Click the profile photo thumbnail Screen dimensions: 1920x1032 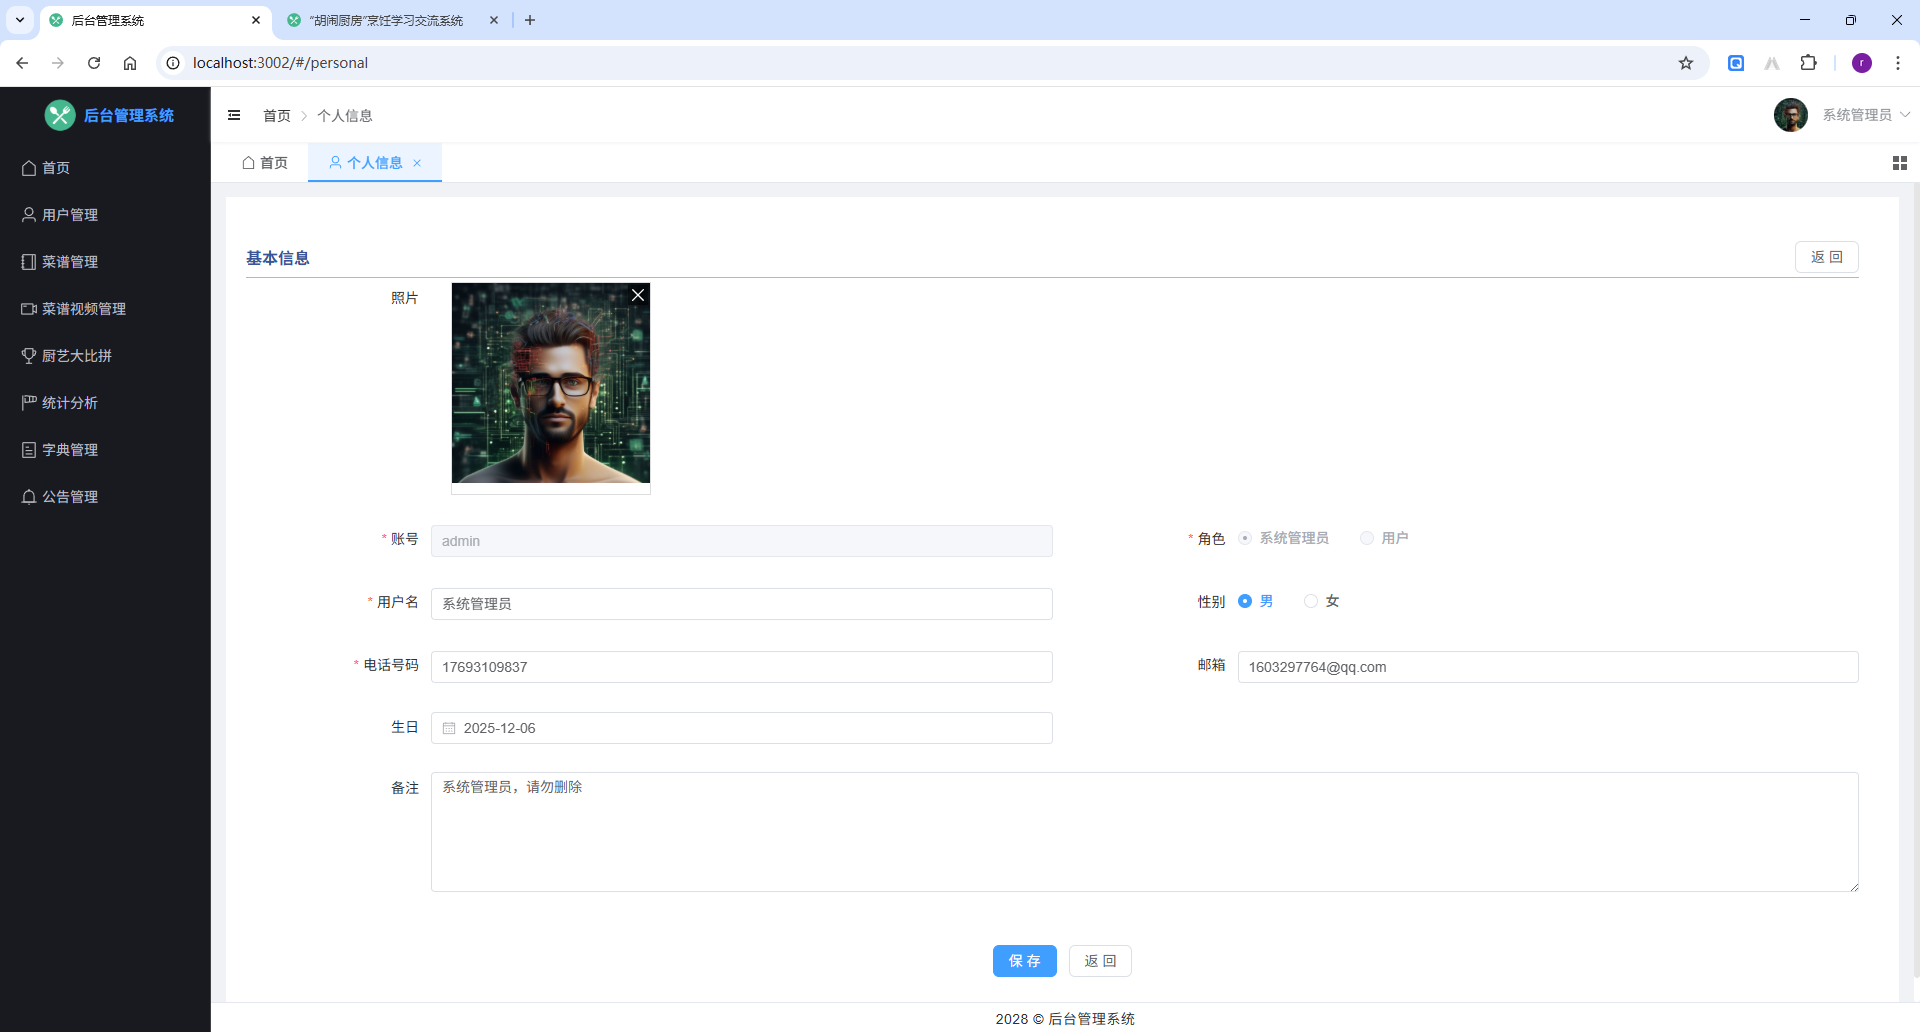[x=551, y=383]
